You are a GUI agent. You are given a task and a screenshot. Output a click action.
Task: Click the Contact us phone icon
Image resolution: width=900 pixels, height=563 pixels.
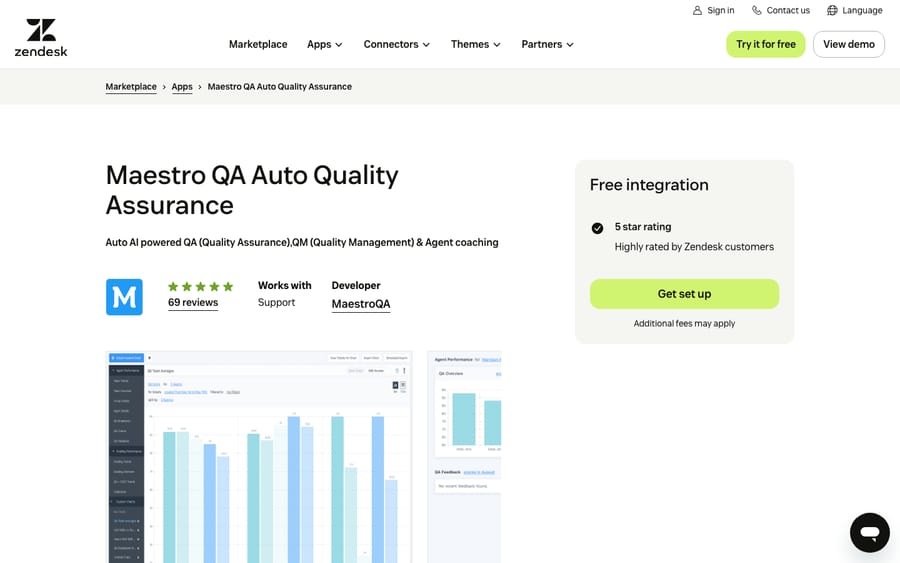pyautogui.click(x=757, y=10)
